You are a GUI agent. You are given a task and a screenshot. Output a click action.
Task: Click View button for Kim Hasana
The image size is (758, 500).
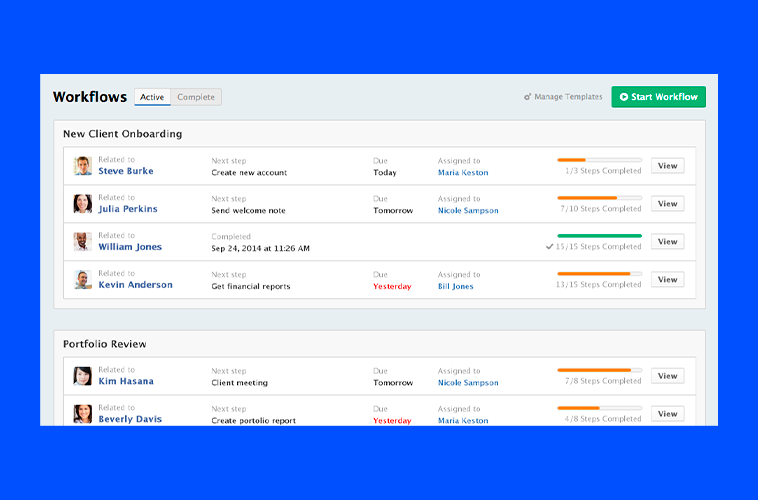click(667, 376)
